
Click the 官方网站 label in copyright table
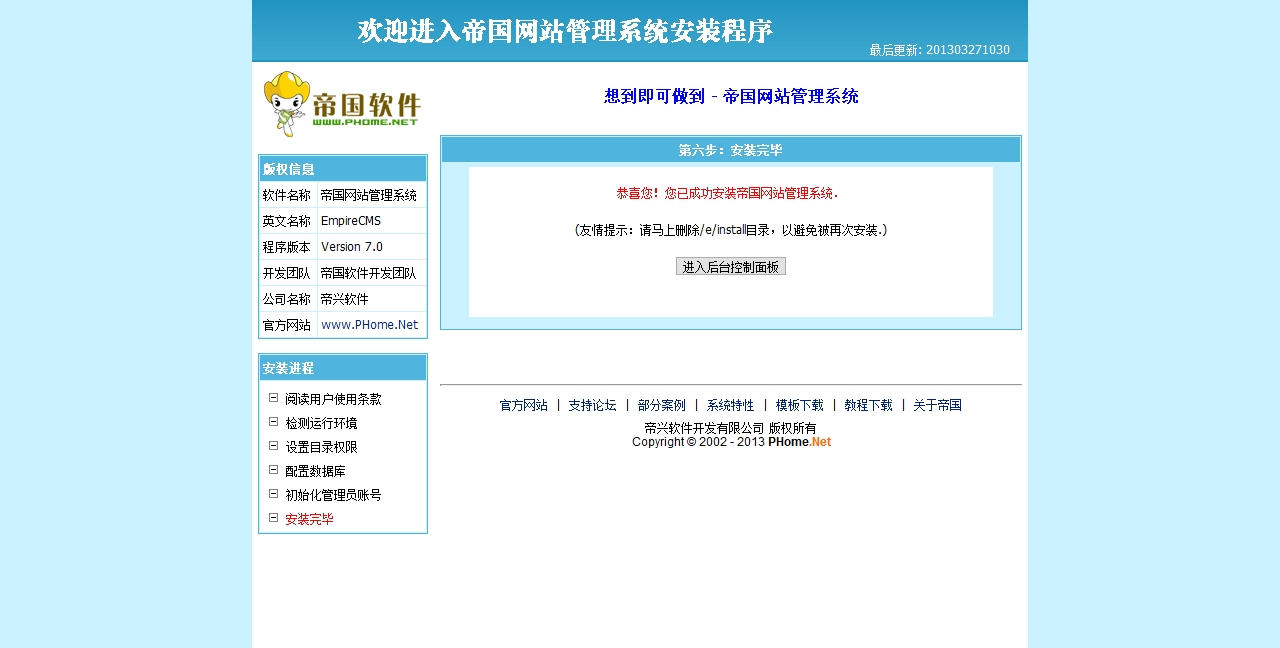(288, 325)
